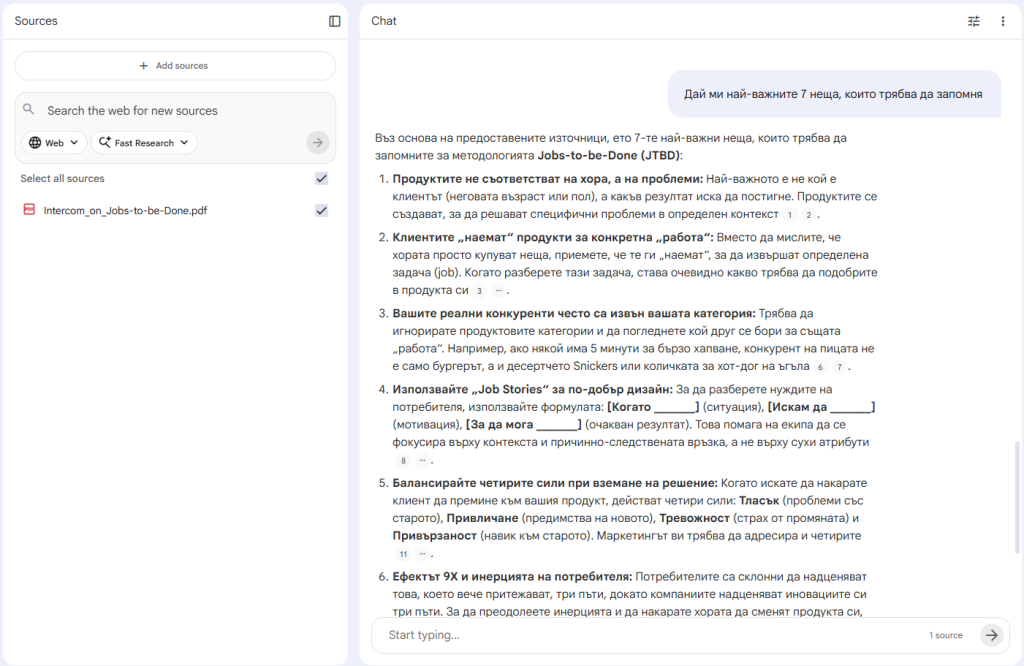Expand hidden citations after citation 3

[498, 291]
